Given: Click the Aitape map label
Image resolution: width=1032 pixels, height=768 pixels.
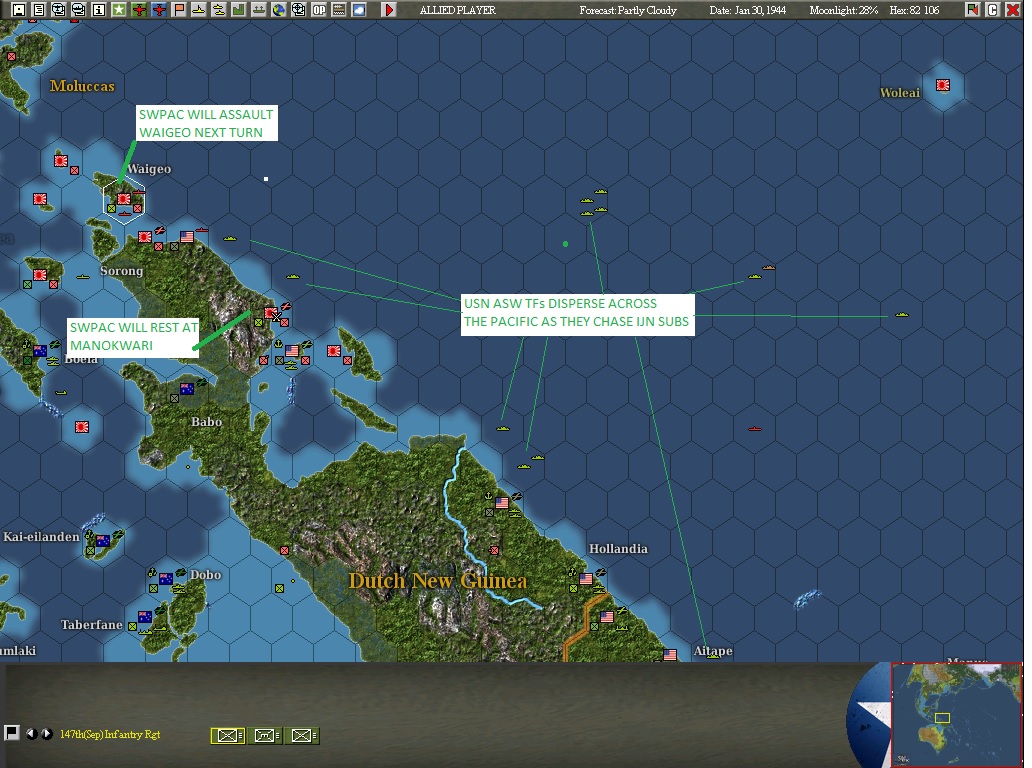Looking at the screenshot, I should [713, 651].
